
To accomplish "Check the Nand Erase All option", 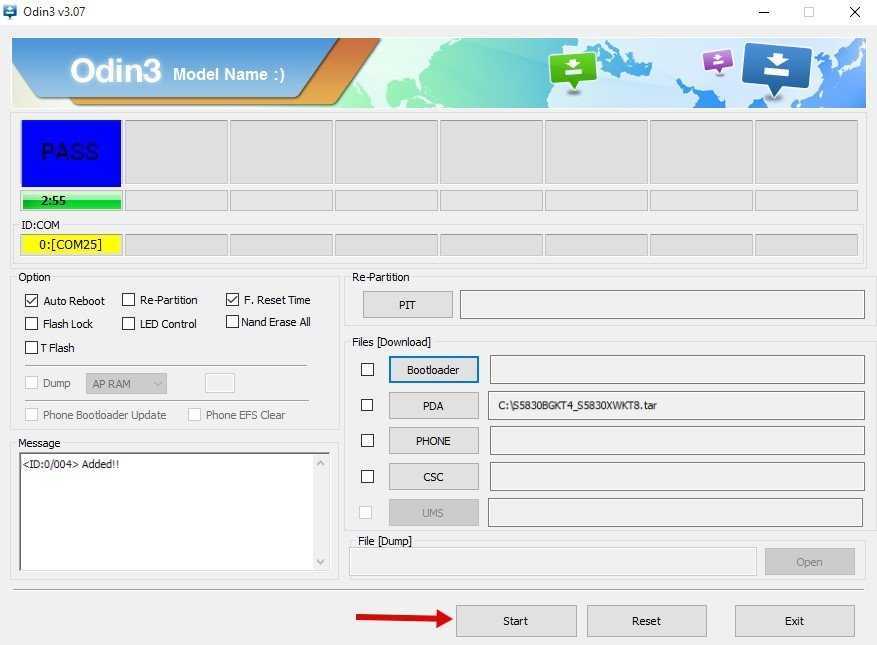I will pyautogui.click(x=232, y=322).
